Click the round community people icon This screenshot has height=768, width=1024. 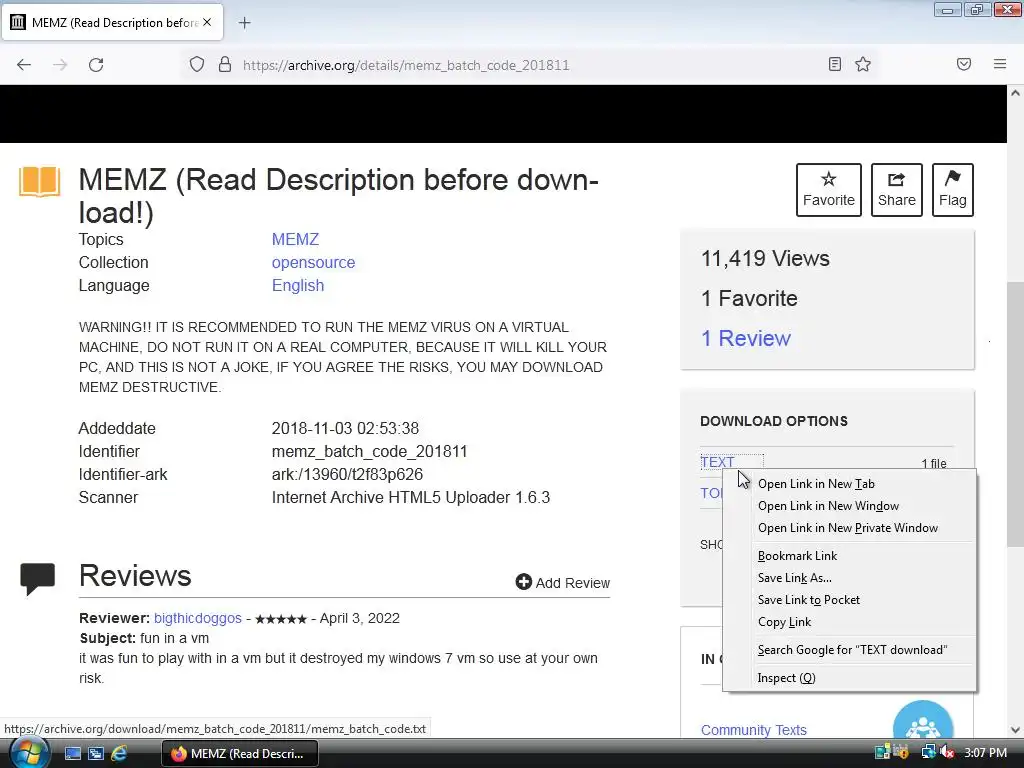pyautogui.click(x=923, y=720)
